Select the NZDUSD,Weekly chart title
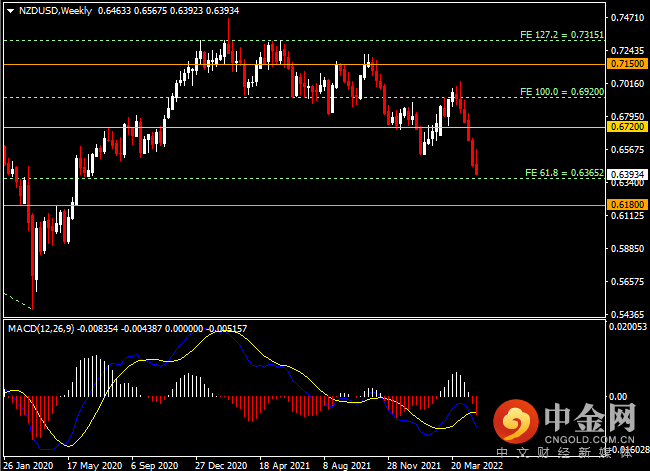The width and height of the screenshot is (650, 471). [x=52, y=10]
